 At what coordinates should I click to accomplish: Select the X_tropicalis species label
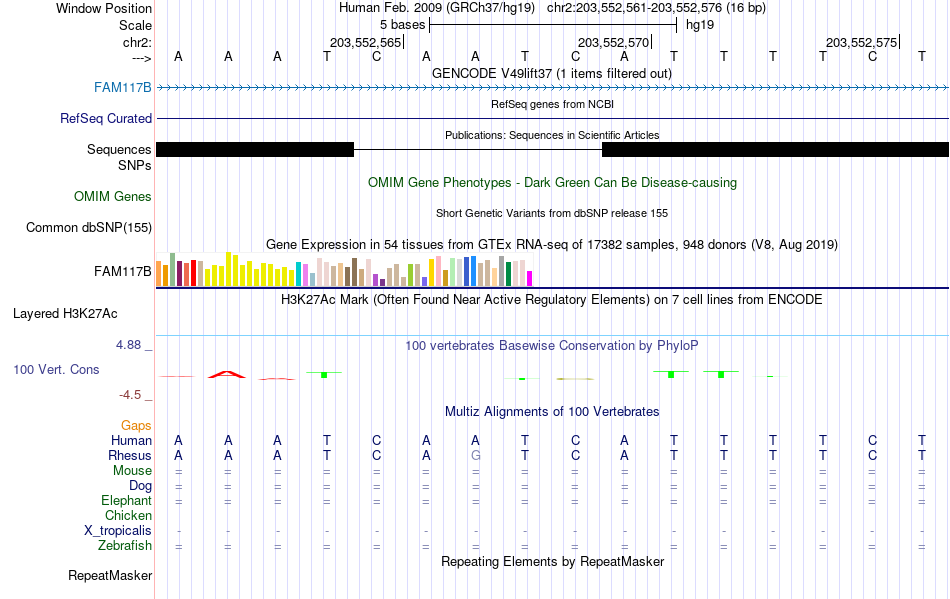click(118, 531)
